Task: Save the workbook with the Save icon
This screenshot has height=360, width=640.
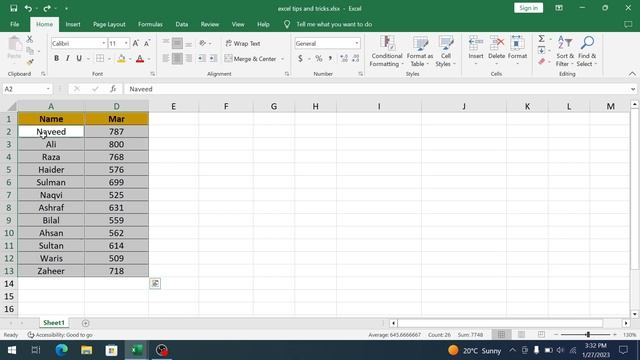Action: point(13,8)
